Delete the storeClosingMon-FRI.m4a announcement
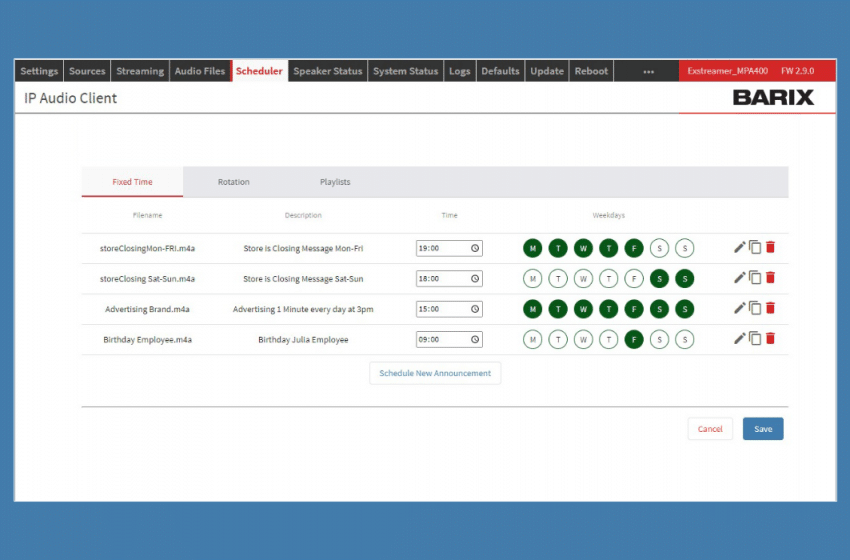 click(x=770, y=248)
